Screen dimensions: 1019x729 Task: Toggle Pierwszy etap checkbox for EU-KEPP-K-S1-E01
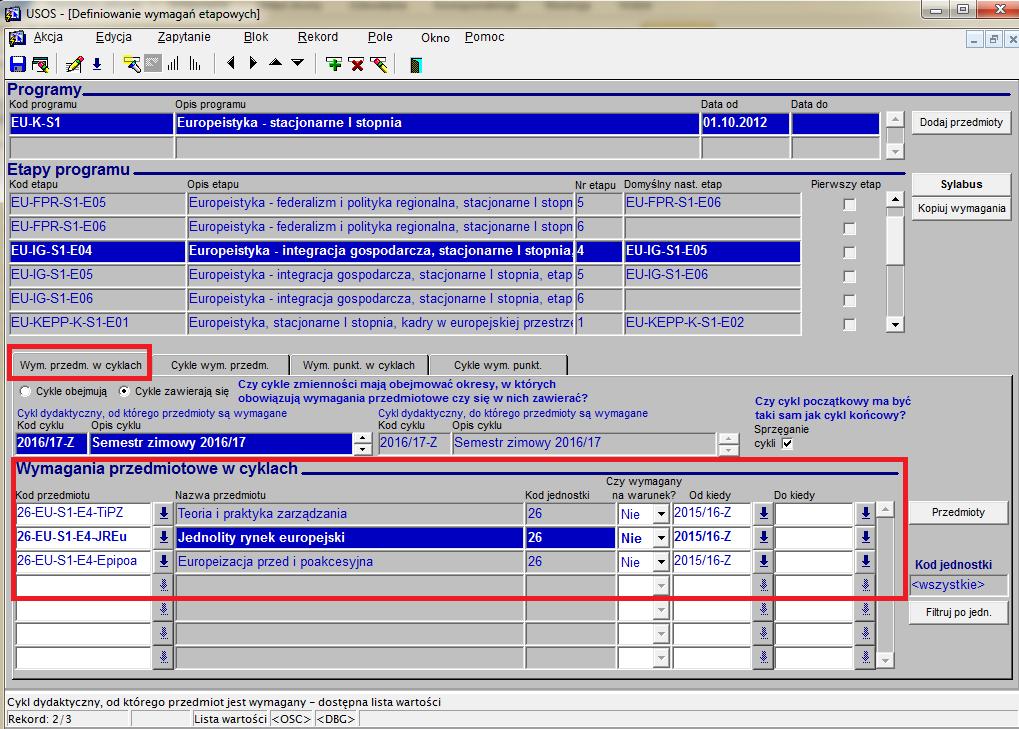pyautogui.click(x=849, y=324)
